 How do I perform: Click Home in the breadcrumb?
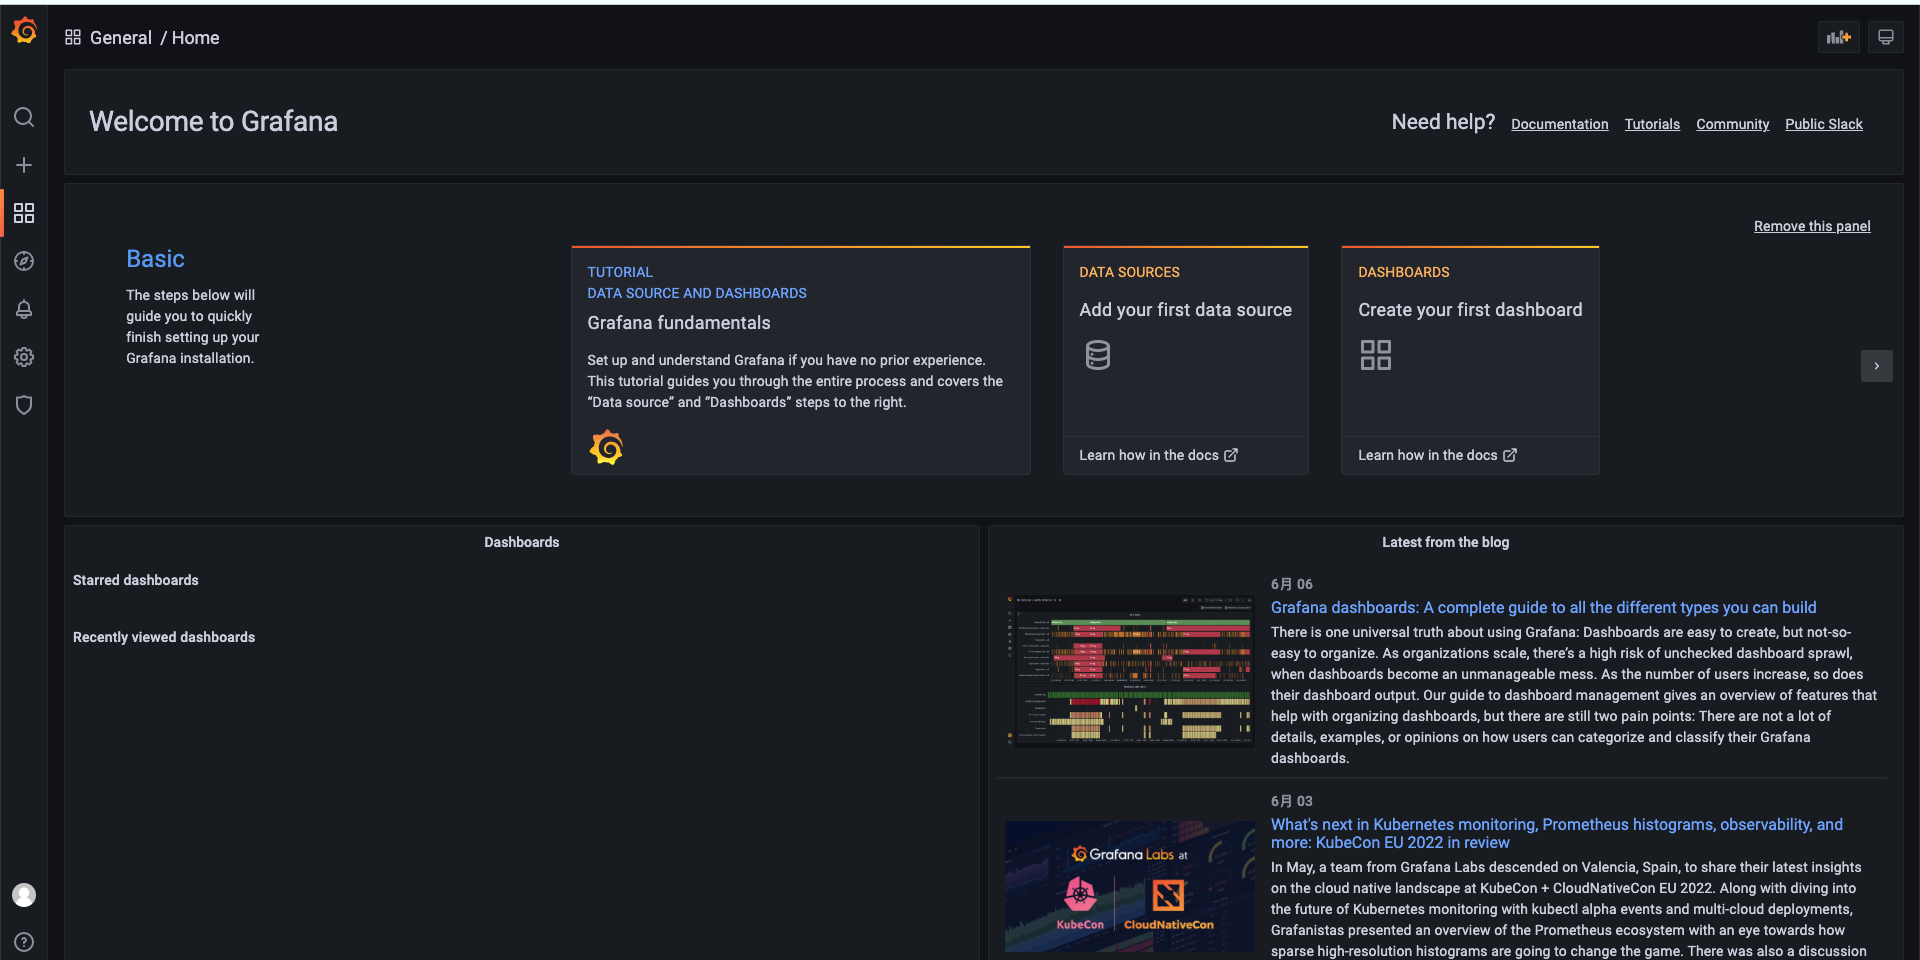coord(195,38)
